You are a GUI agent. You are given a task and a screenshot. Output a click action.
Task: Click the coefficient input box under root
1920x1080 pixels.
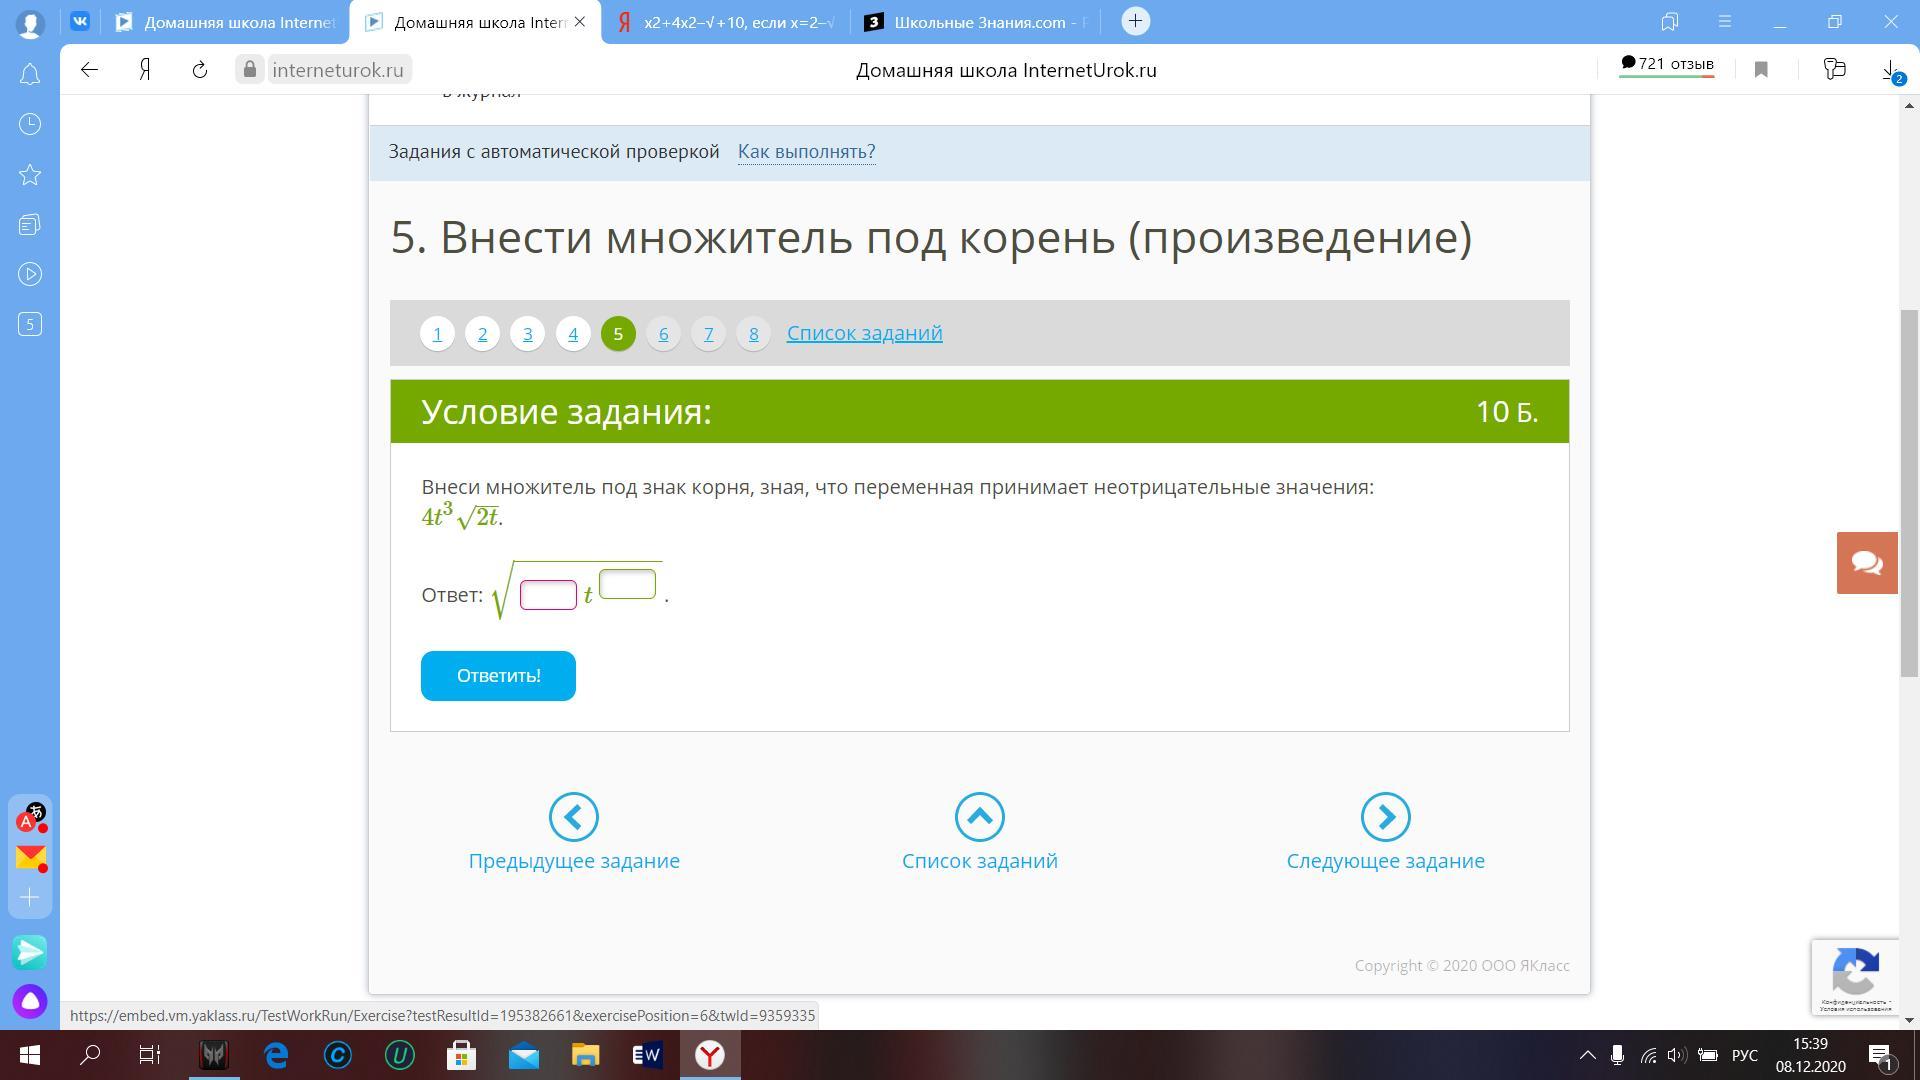pos(548,595)
